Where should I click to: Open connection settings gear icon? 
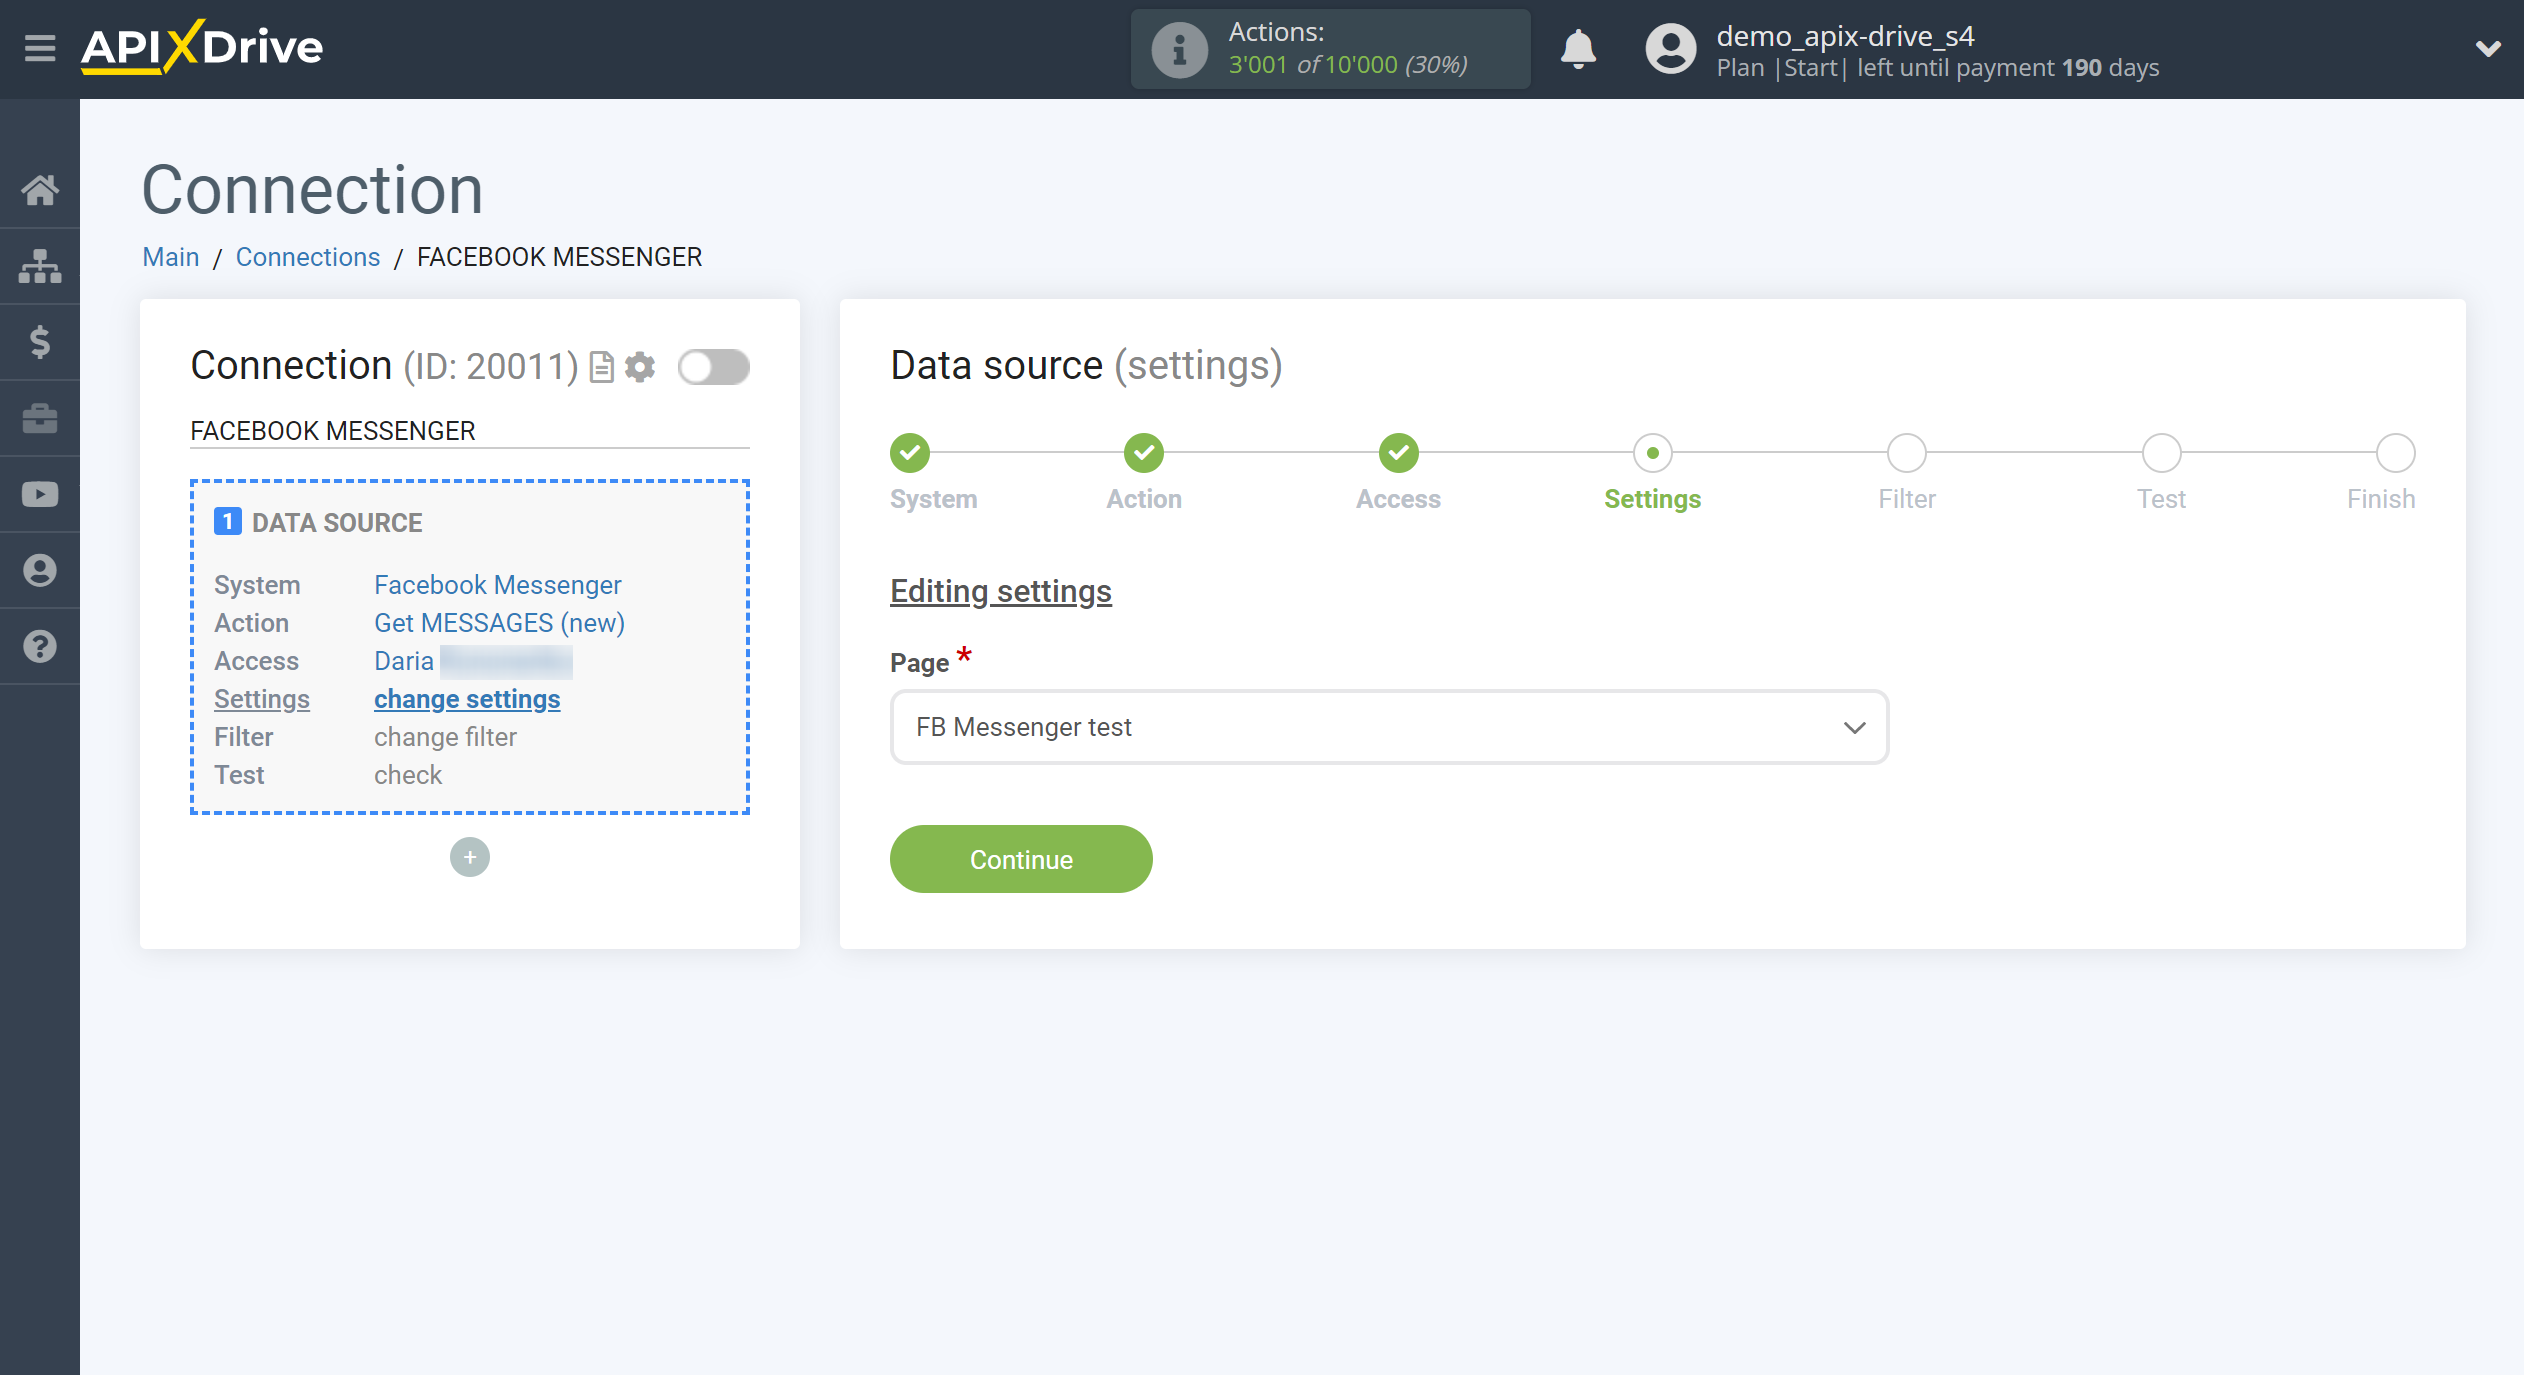click(640, 367)
